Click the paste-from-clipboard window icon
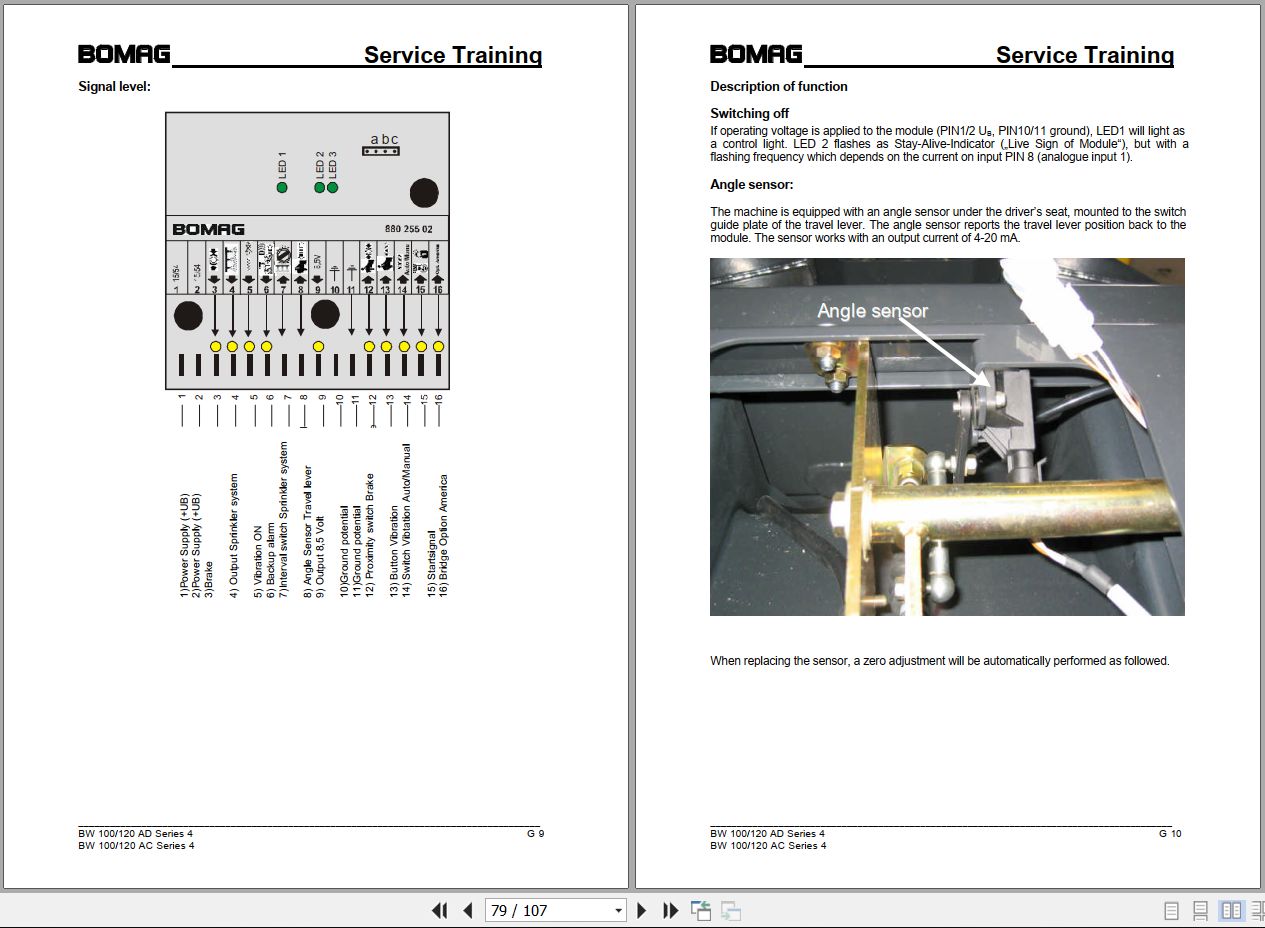 [701, 910]
